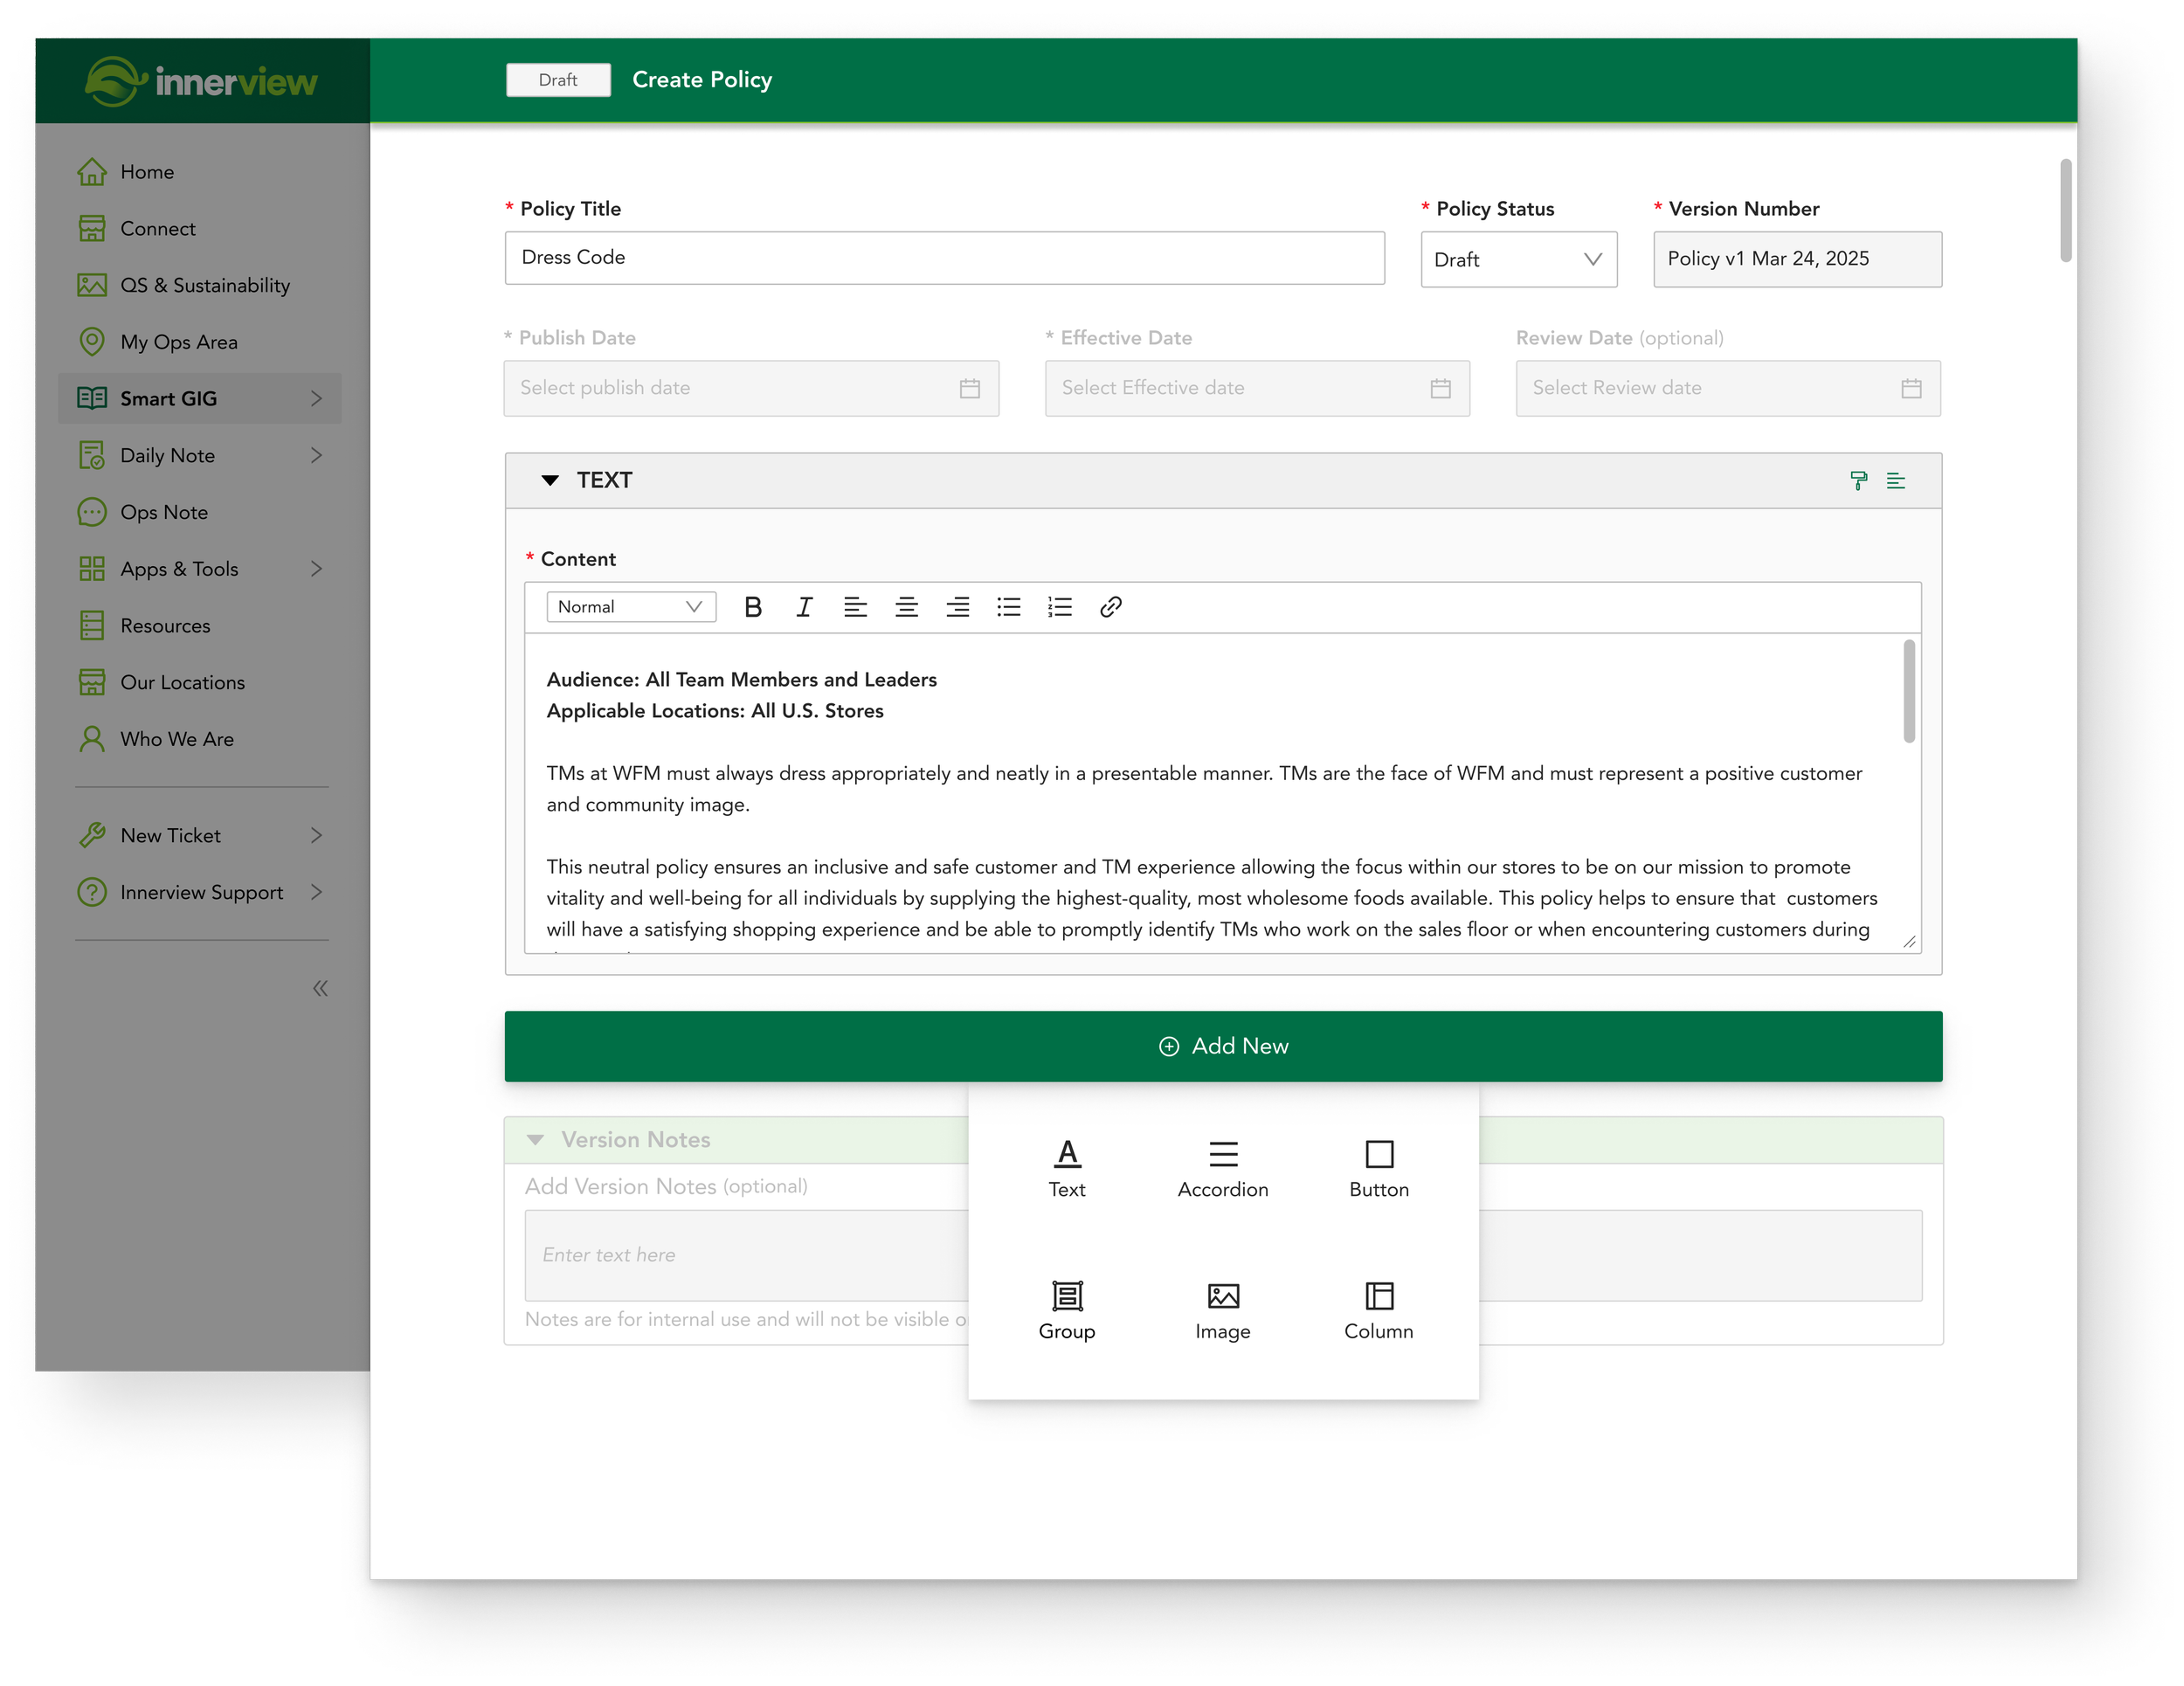Click the innerview logo
Viewport: 2184px width, 1686px height.
(x=201, y=81)
